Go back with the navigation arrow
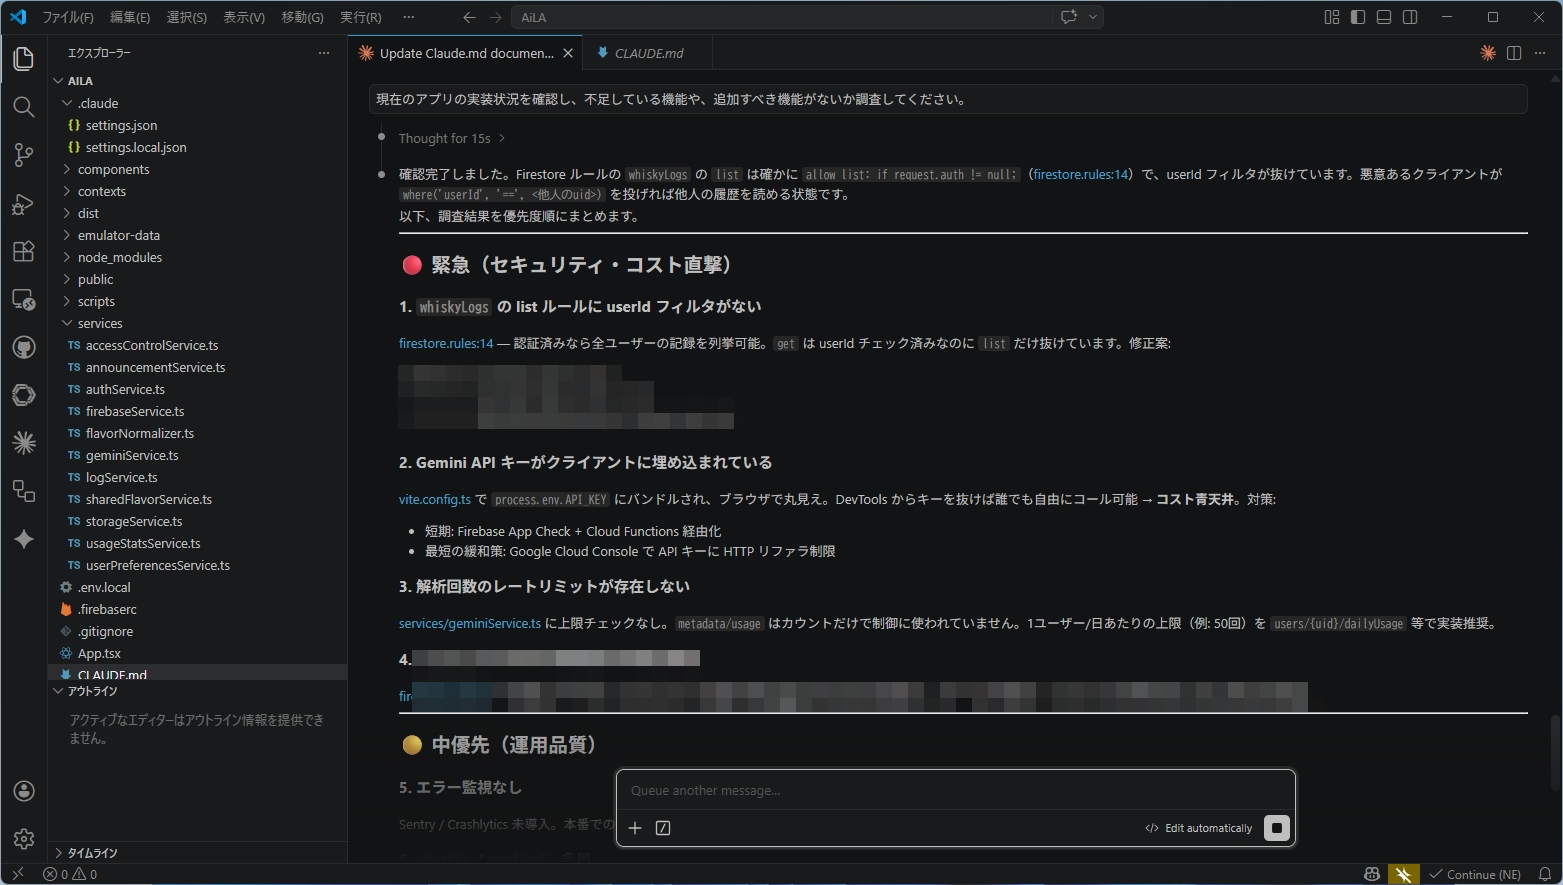Image resolution: width=1563 pixels, height=885 pixels. [x=469, y=17]
